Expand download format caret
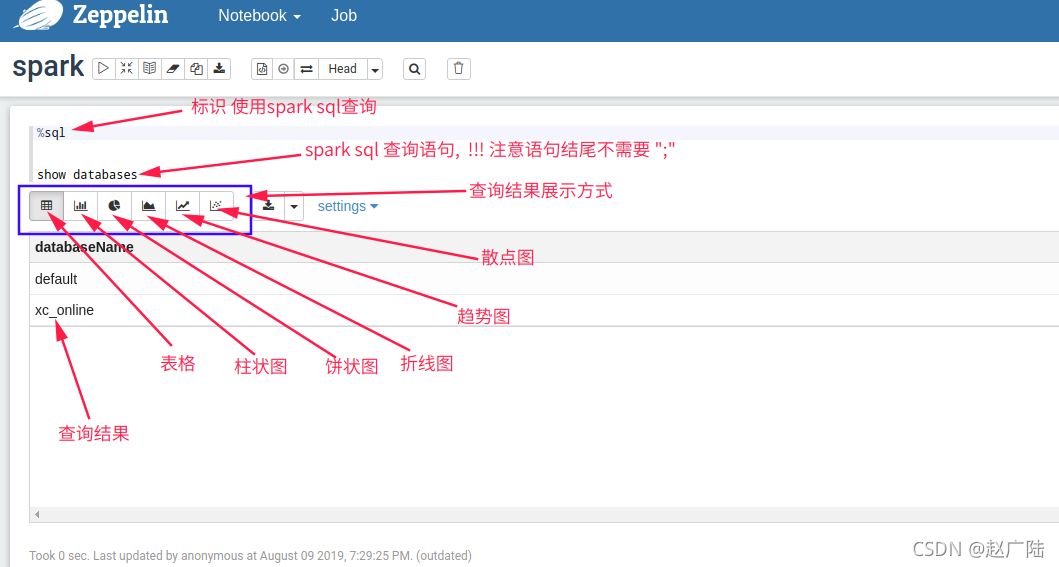The height and width of the screenshot is (567, 1059). click(x=294, y=207)
